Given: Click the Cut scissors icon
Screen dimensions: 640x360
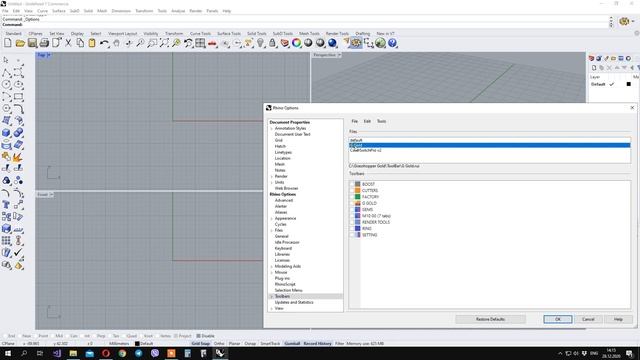Looking at the screenshot, I should [x=68, y=43].
